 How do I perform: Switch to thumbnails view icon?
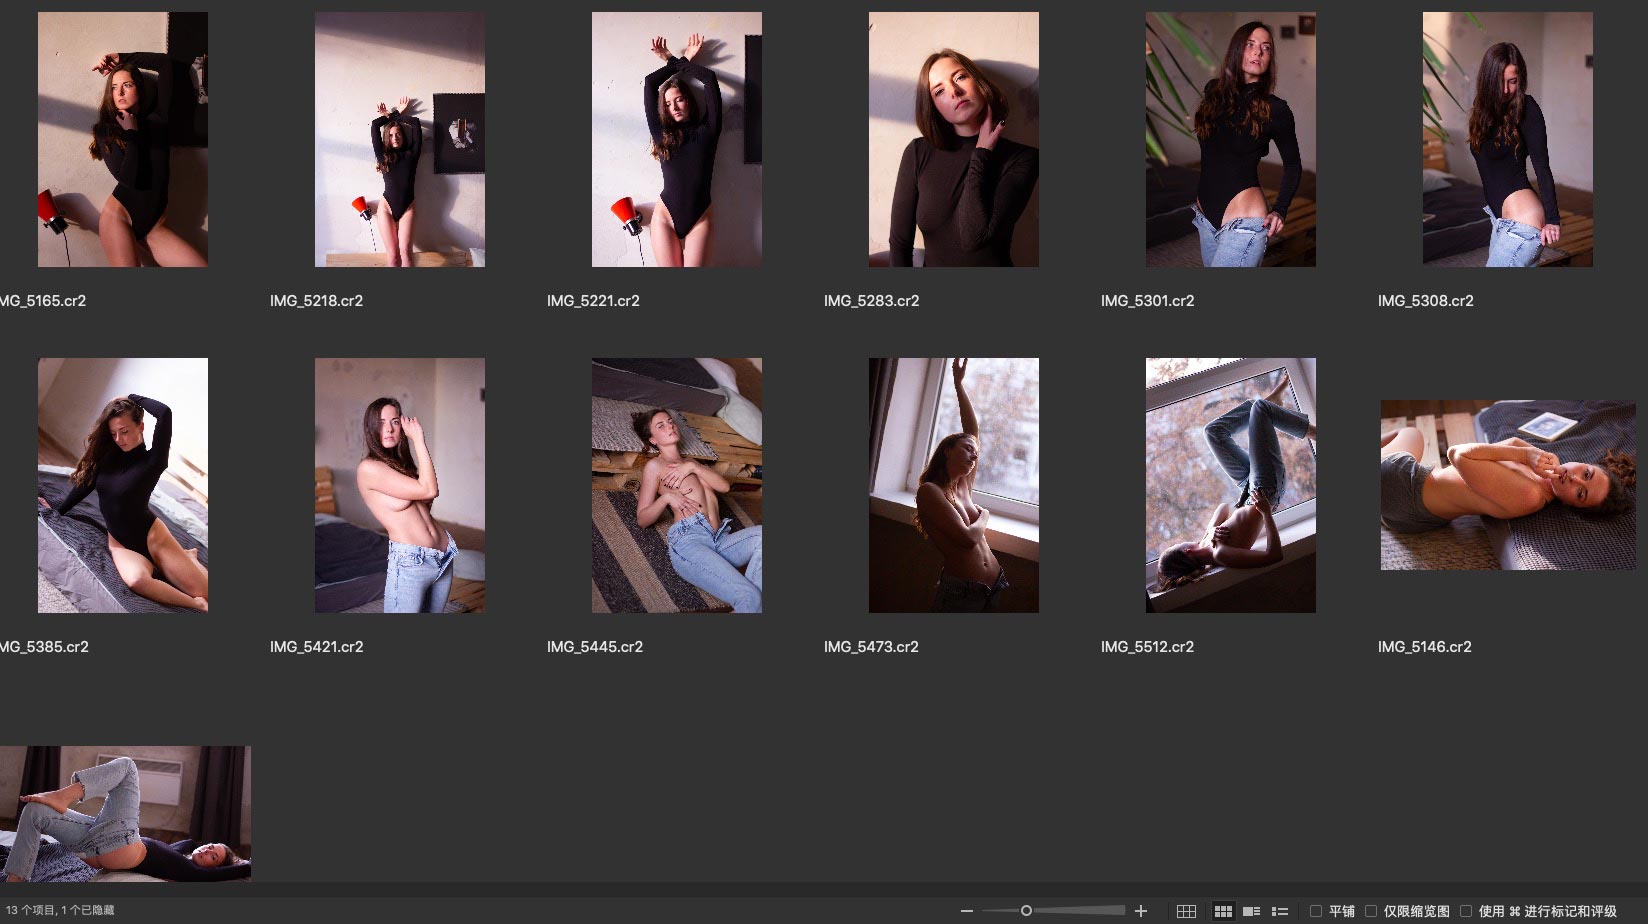pyautogui.click(x=1222, y=911)
